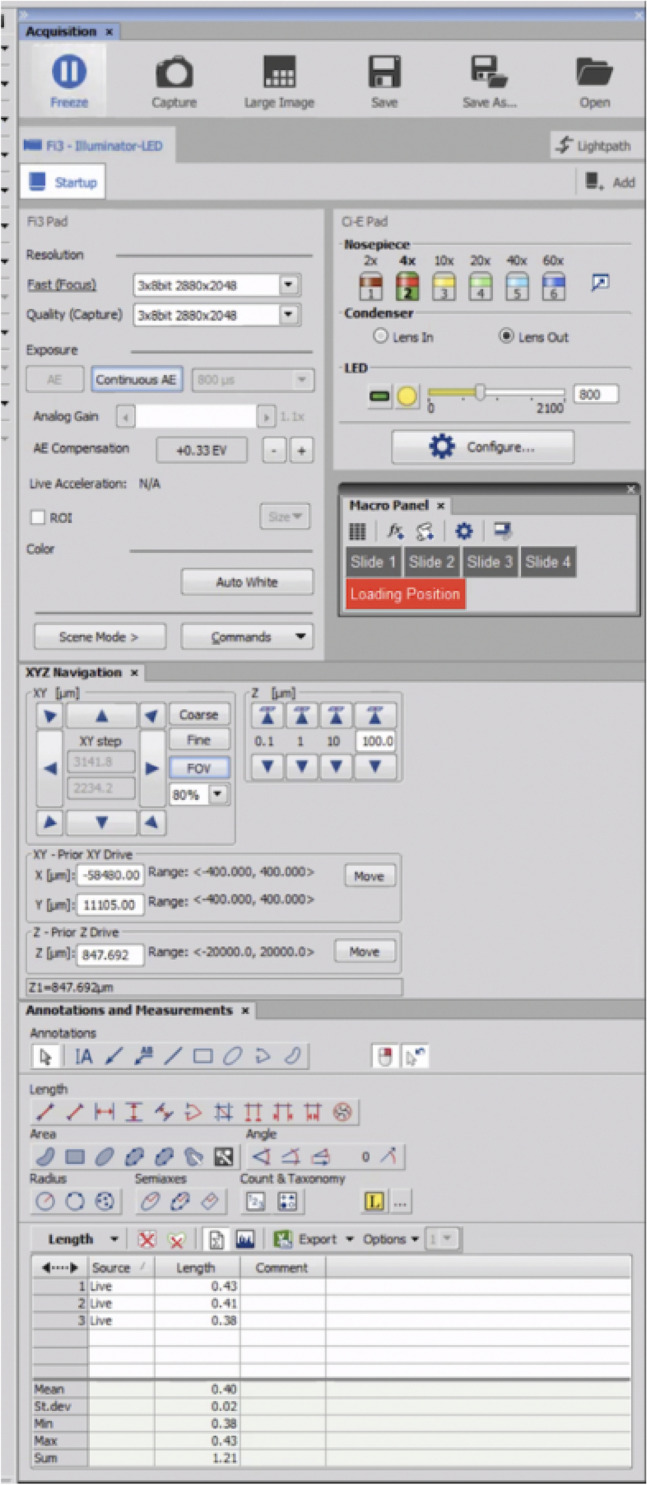Viewport: 647px width, 1485px height.
Task: Open the Quality (Capture) resolution dropdown
Action: [x=289, y=315]
